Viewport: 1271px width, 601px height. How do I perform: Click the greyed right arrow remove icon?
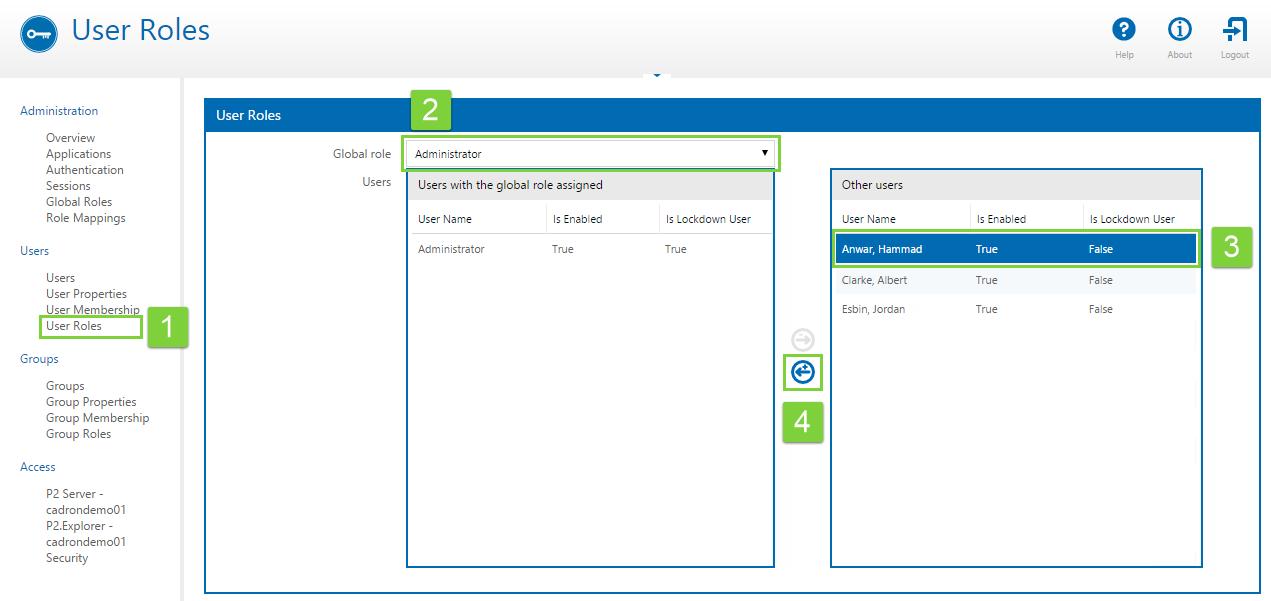click(803, 340)
